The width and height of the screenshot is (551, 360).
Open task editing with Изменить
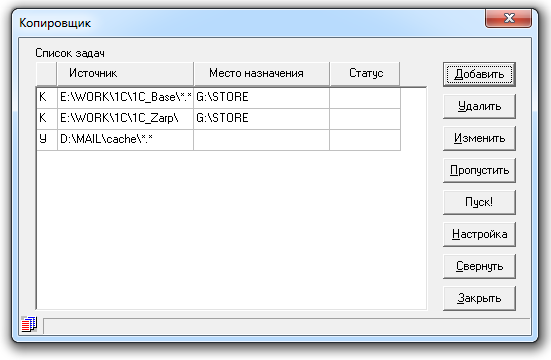point(479,138)
